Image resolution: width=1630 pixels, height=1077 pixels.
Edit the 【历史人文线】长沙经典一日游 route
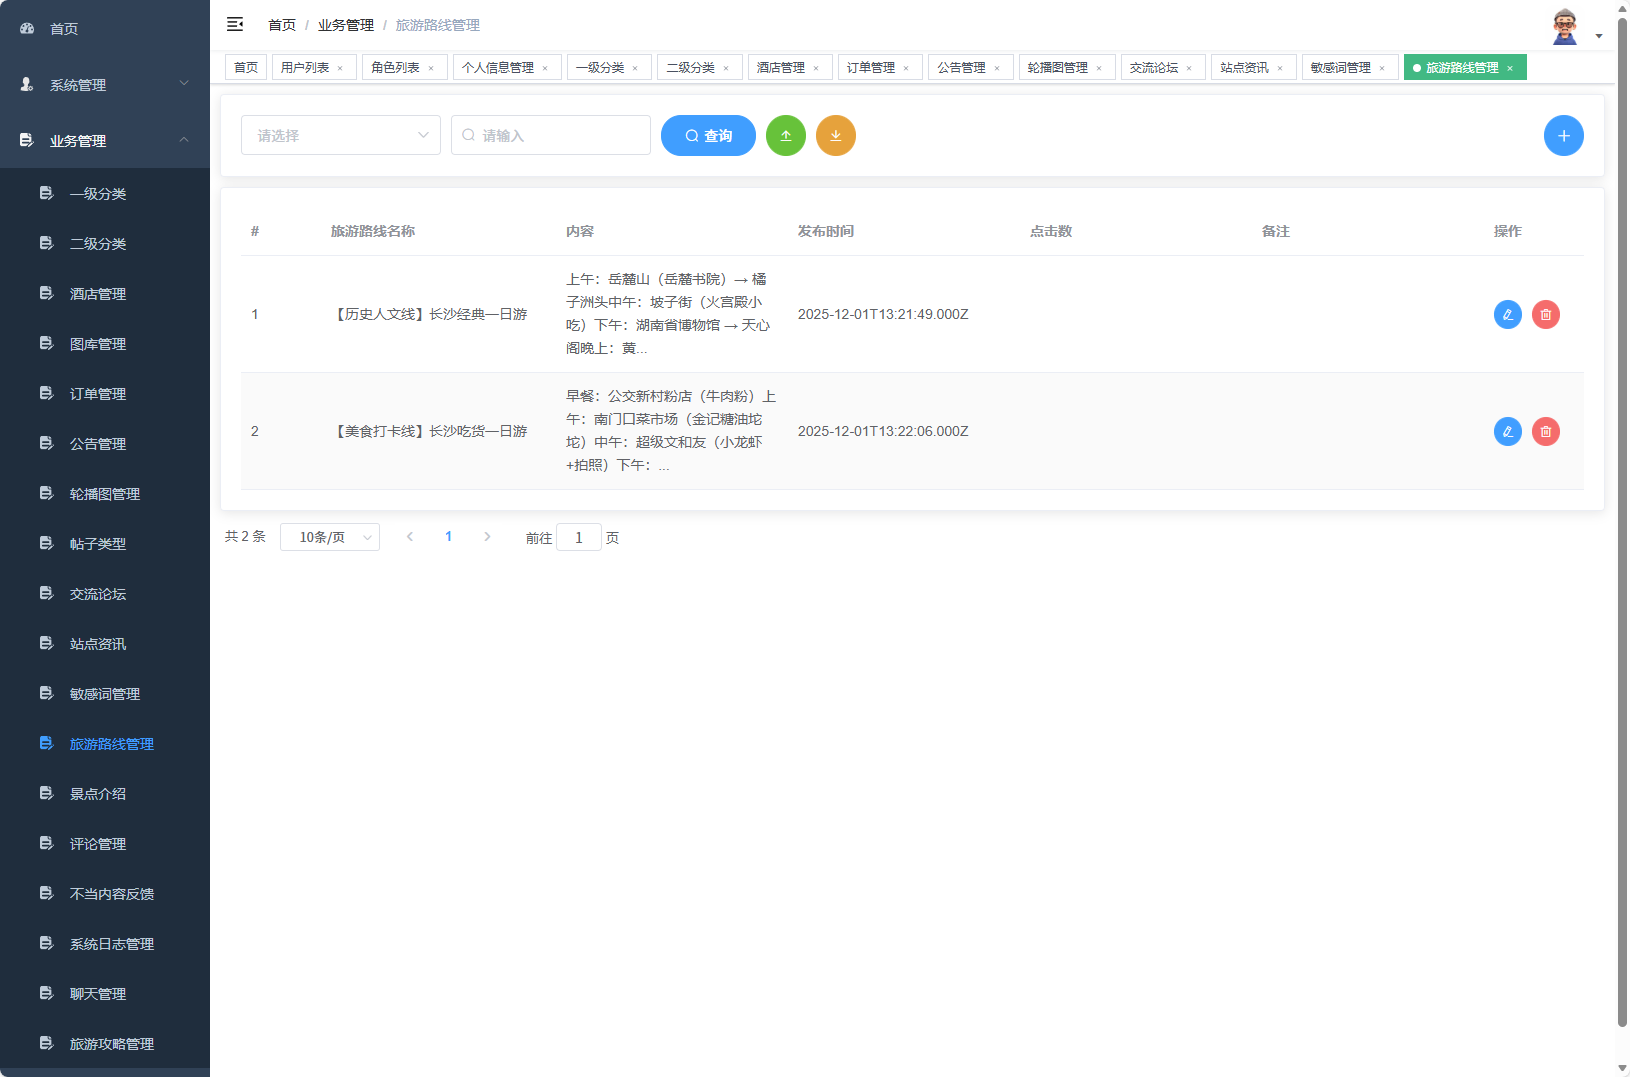point(1508,314)
